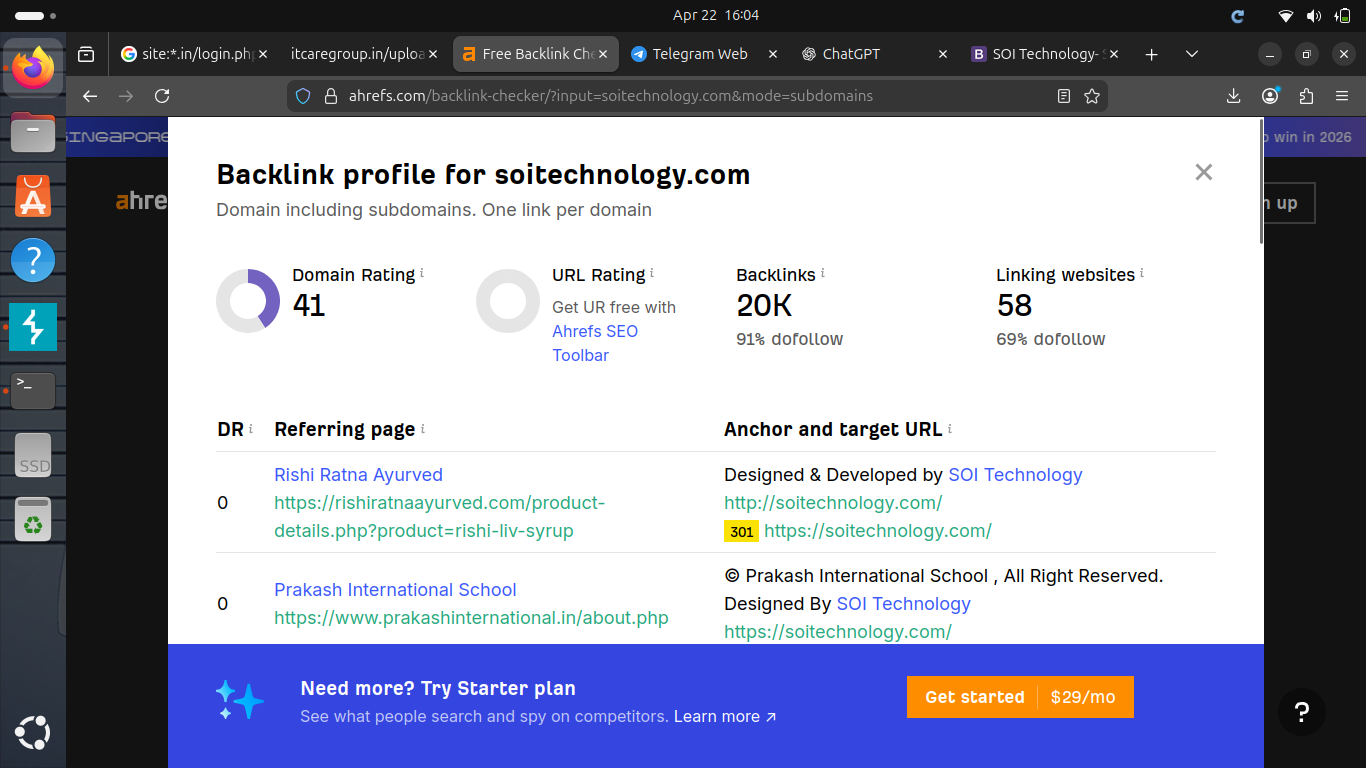Click the Referring page column info icon
This screenshot has height=768, width=1366.
[423, 428]
